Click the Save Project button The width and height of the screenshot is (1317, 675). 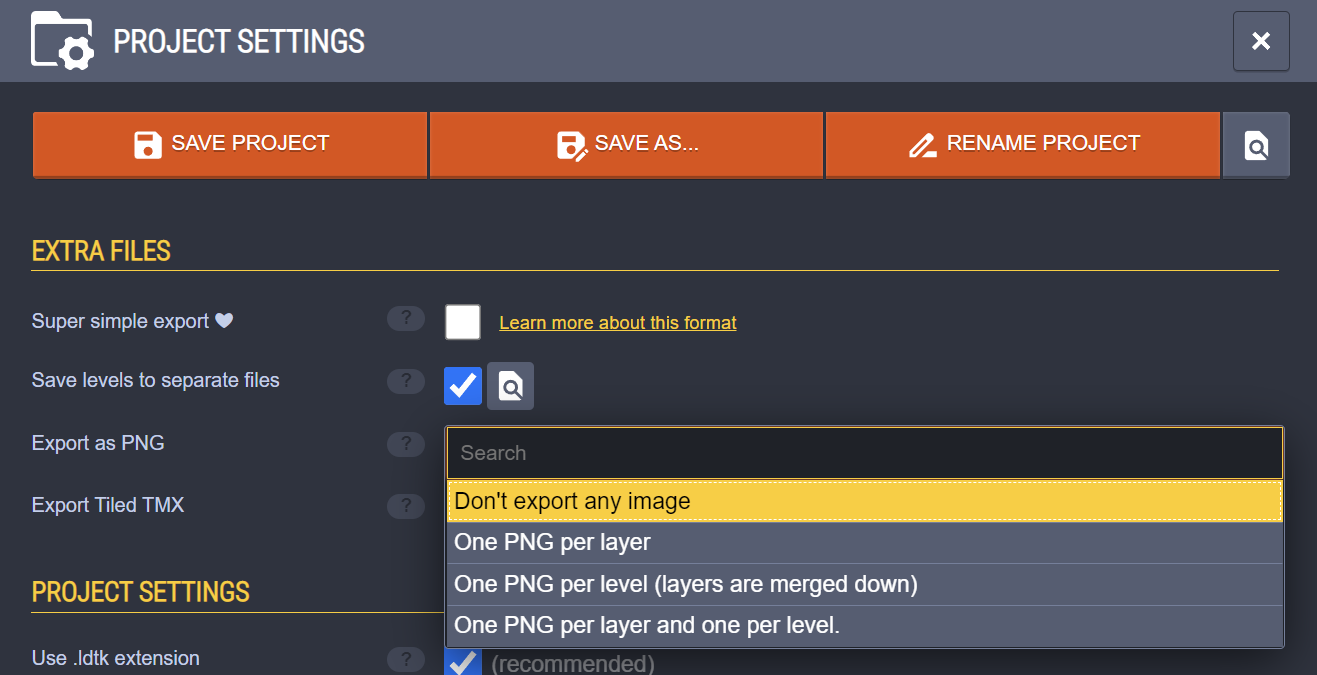pyautogui.click(x=231, y=144)
